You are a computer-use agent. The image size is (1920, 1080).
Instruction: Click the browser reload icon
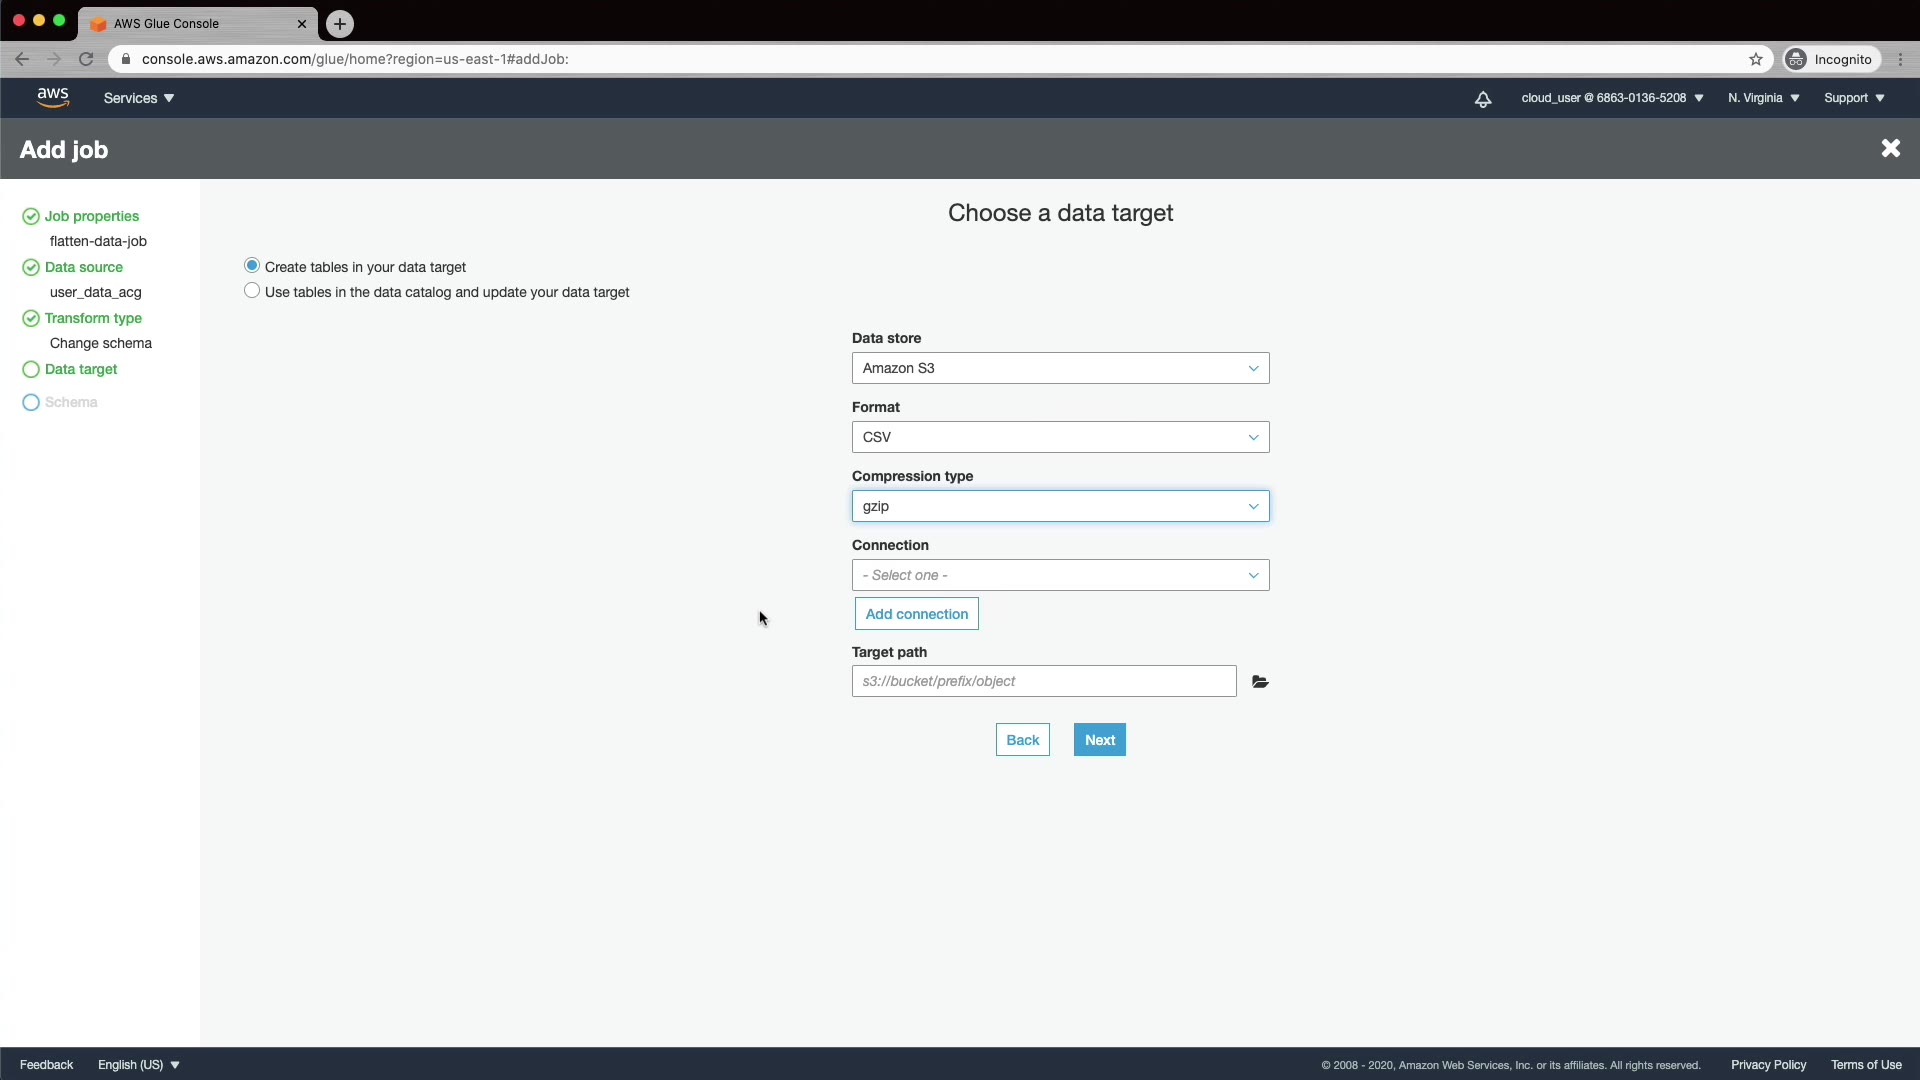[x=86, y=60]
